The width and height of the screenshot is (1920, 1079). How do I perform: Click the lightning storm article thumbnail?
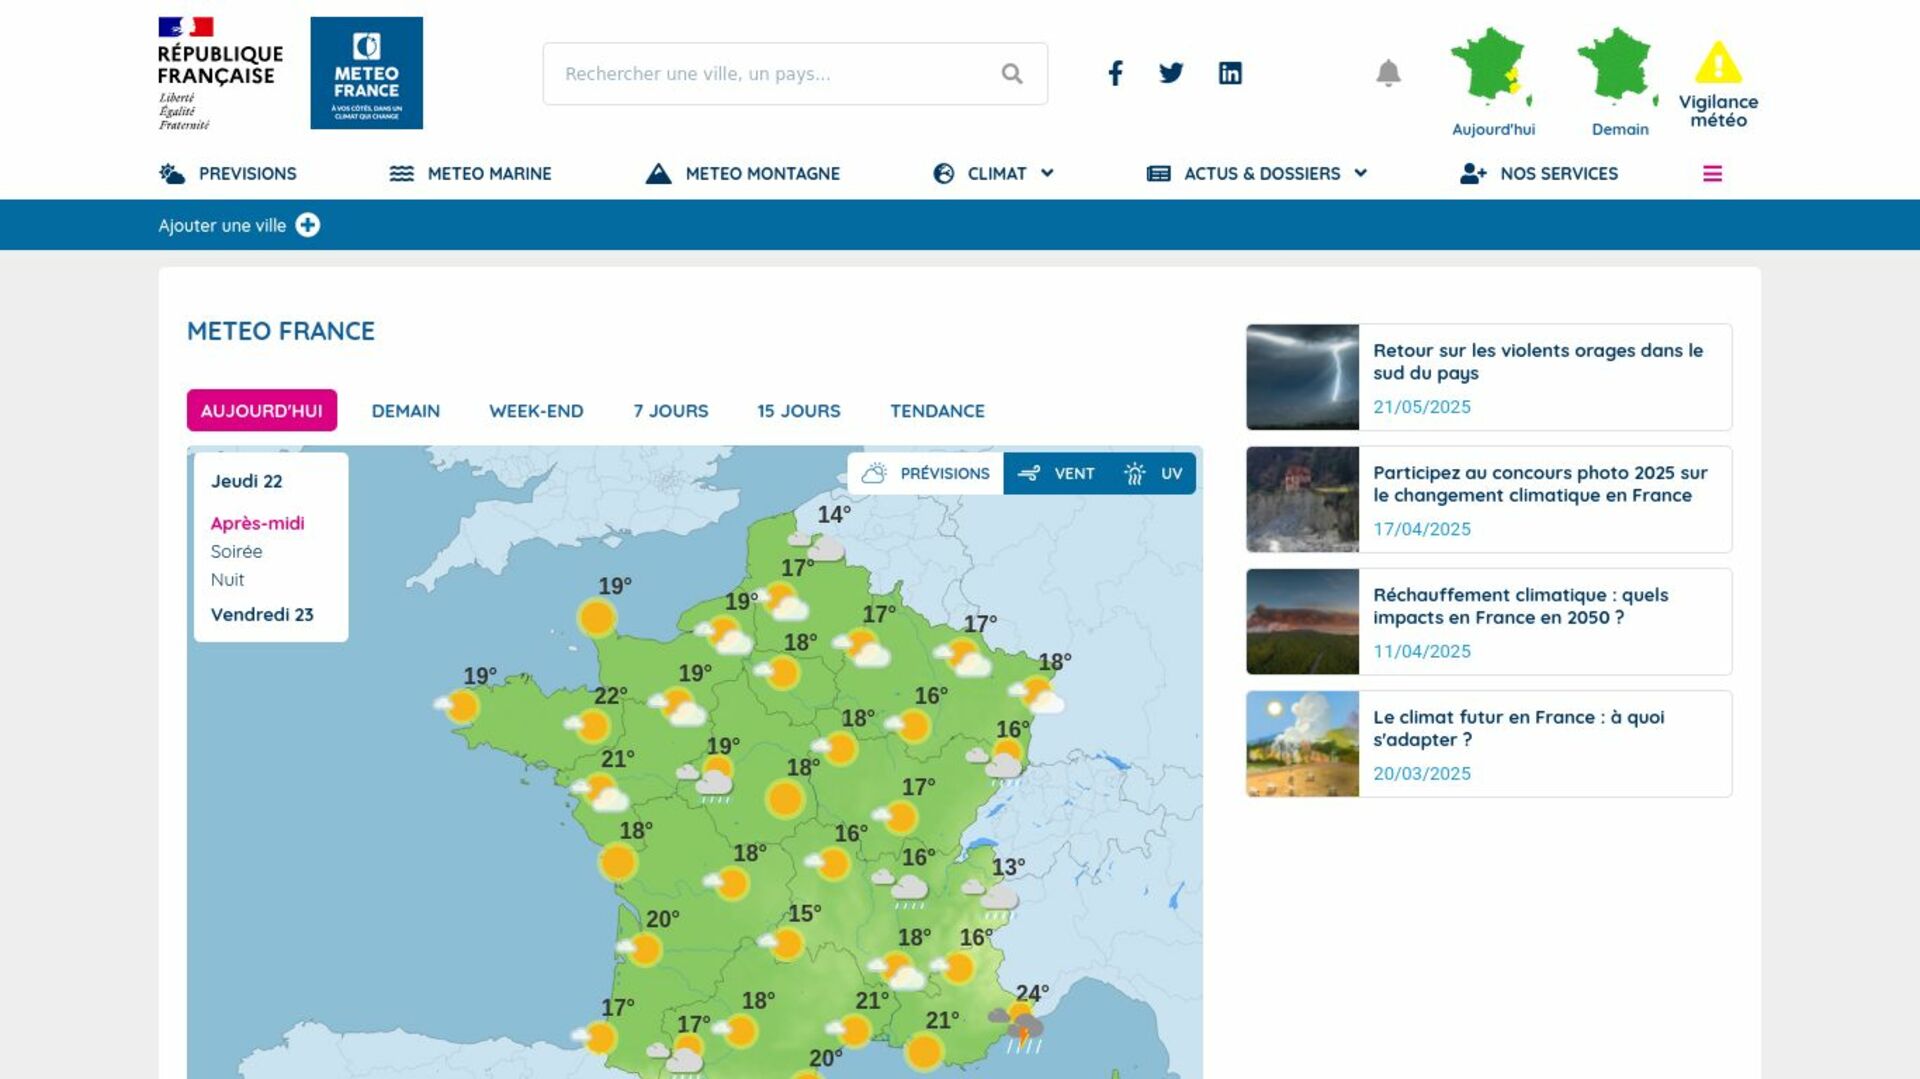click(1302, 377)
